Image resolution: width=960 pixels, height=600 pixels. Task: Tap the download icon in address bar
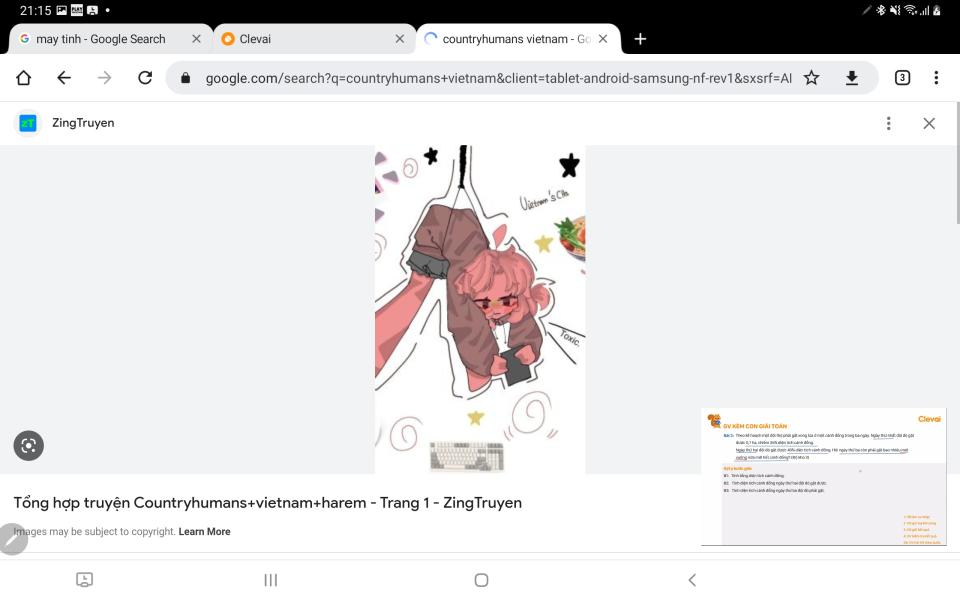[852, 78]
